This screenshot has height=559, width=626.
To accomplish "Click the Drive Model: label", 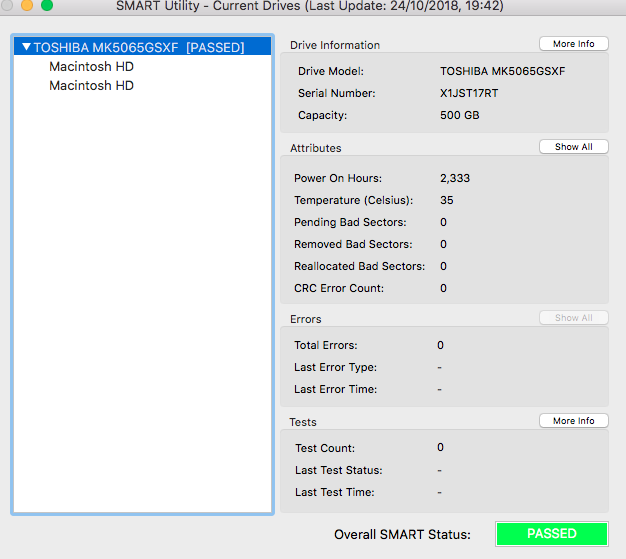I will point(331,71).
